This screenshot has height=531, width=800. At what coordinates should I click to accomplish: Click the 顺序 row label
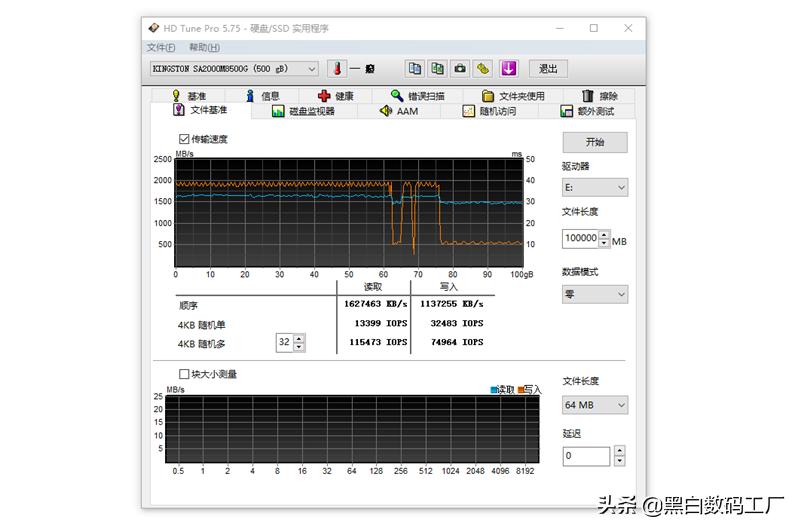click(188, 306)
